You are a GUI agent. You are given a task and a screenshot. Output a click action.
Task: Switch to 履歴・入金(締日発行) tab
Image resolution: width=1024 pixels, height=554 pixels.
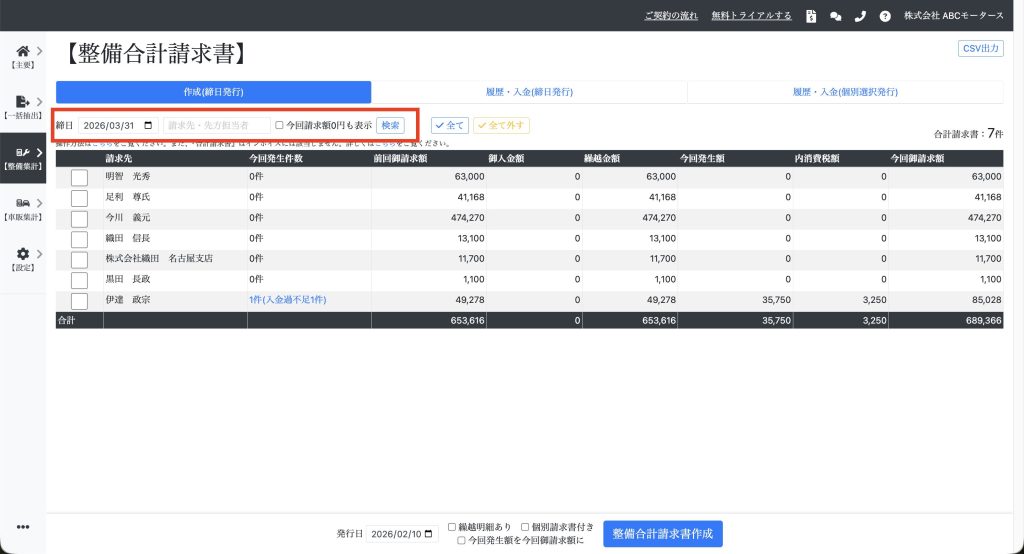[x=529, y=92]
